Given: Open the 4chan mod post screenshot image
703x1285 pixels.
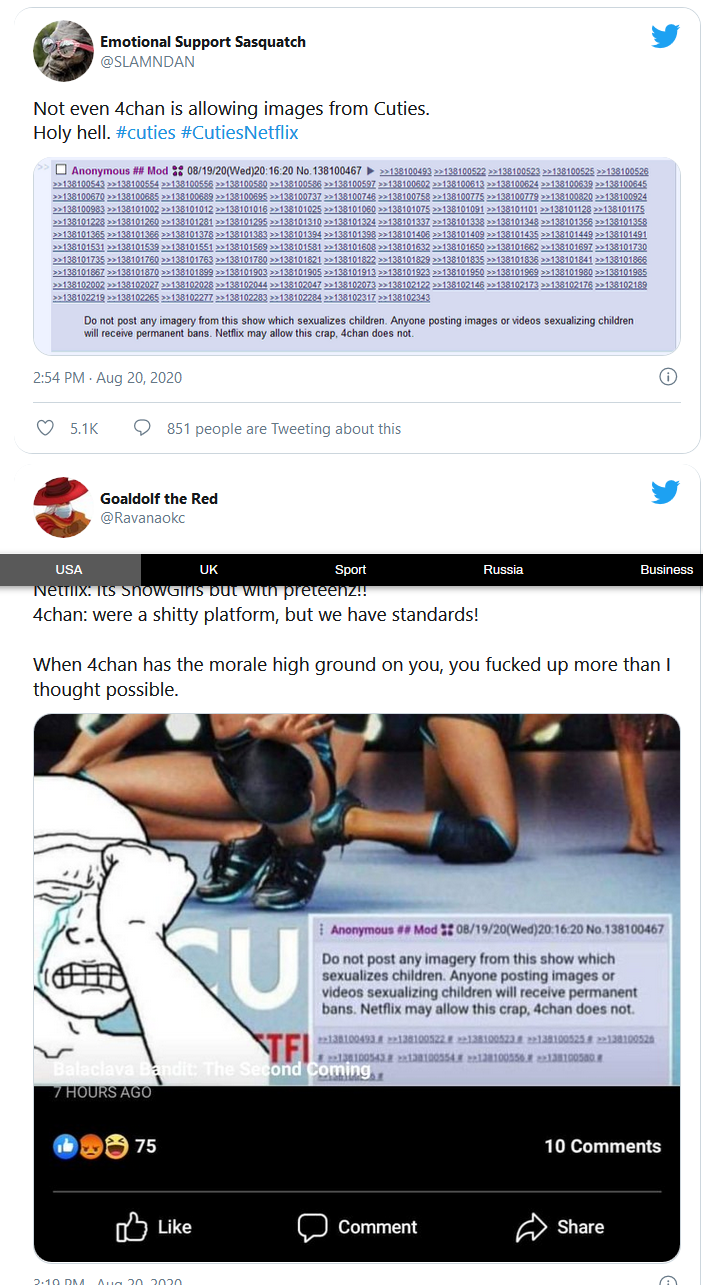Looking at the screenshot, I should coord(357,256).
